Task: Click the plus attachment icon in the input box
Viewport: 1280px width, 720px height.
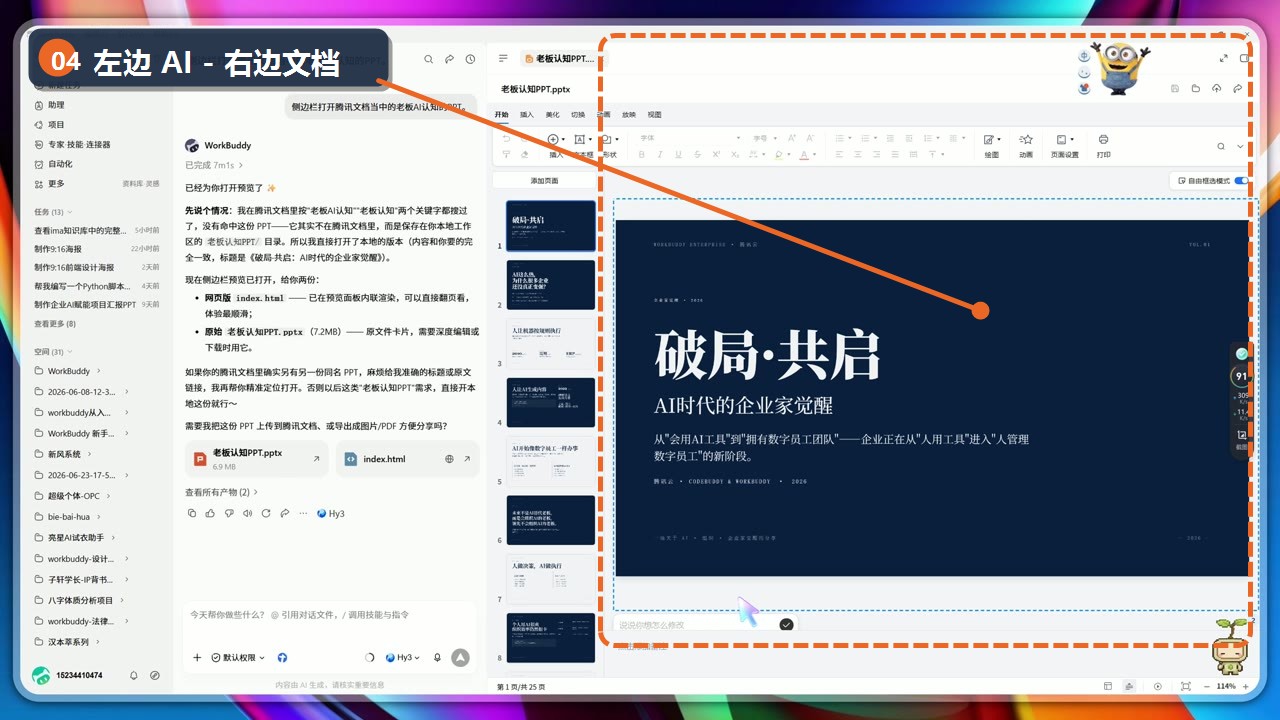Action: click(197, 657)
